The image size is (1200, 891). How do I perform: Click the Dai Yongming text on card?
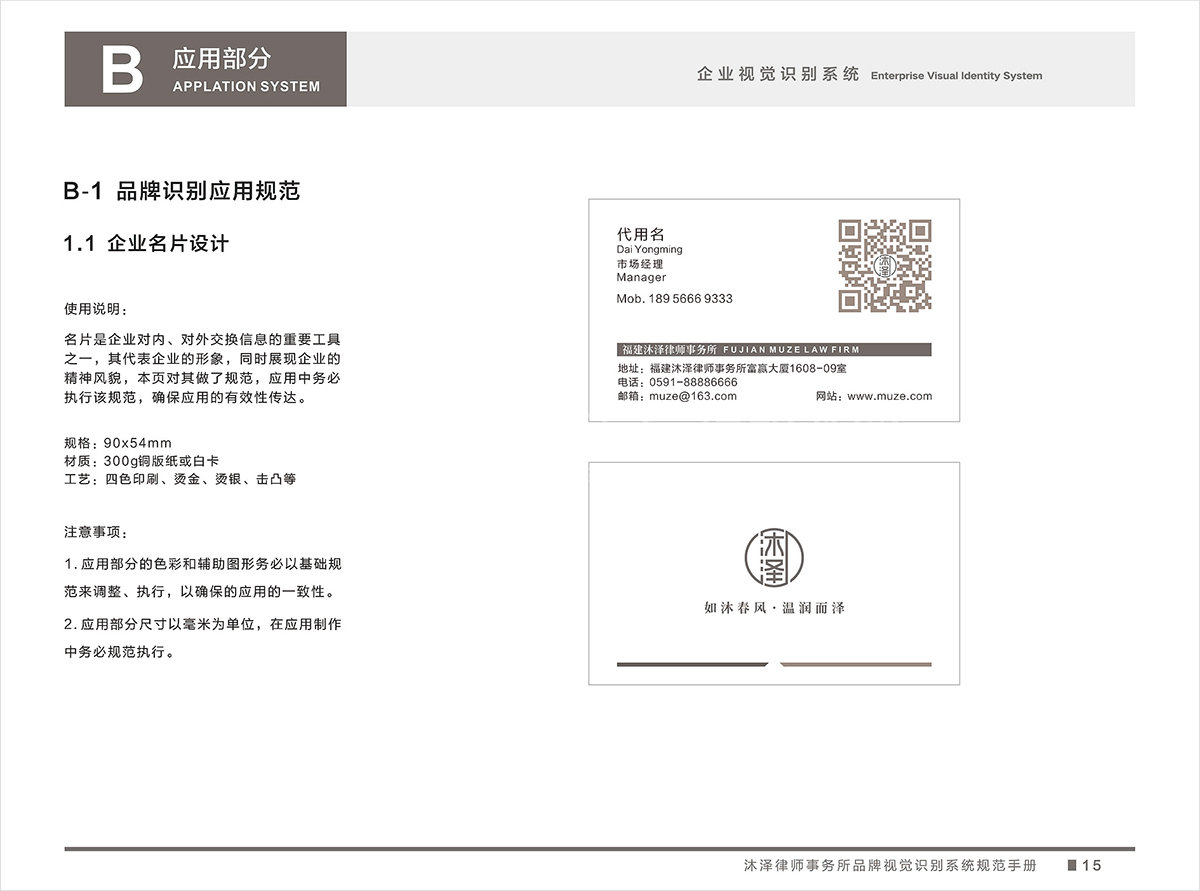649,249
